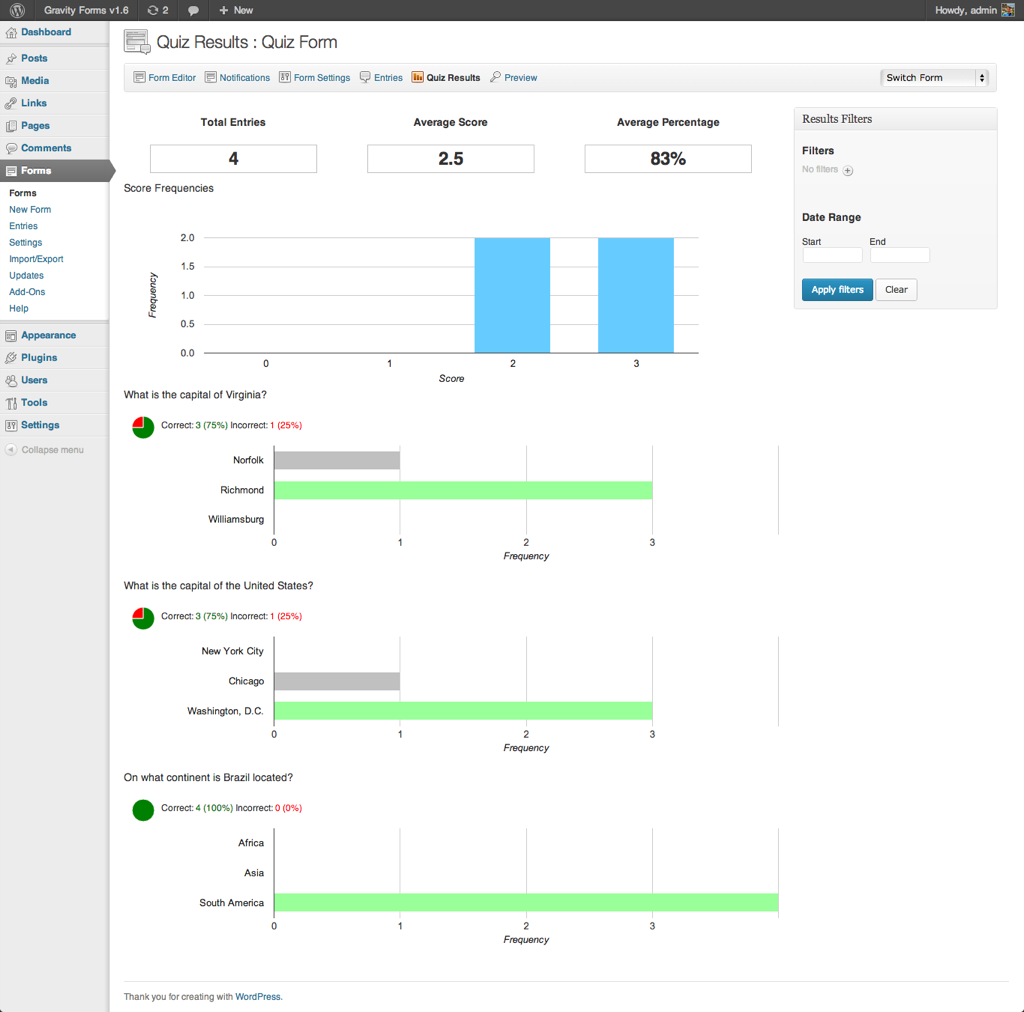
Task: Click the Plugins plug icon
Action: pos(11,358)
